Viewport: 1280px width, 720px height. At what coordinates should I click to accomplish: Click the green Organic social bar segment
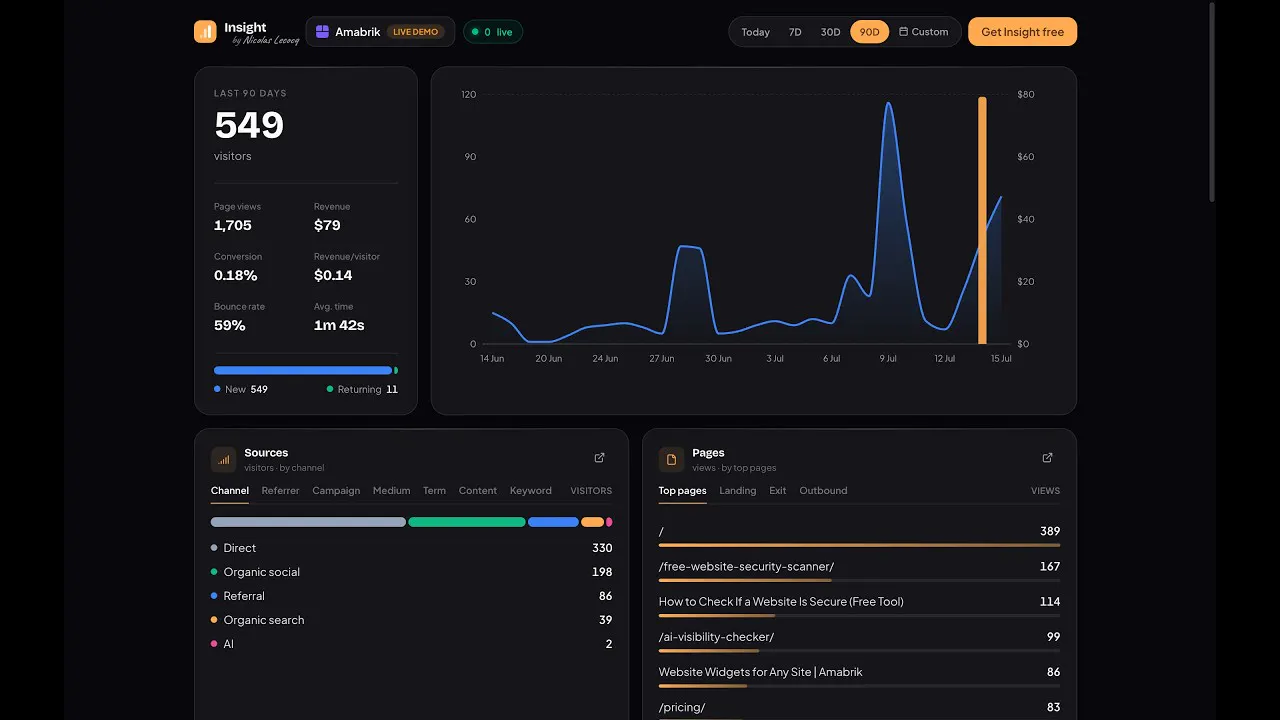467,522
